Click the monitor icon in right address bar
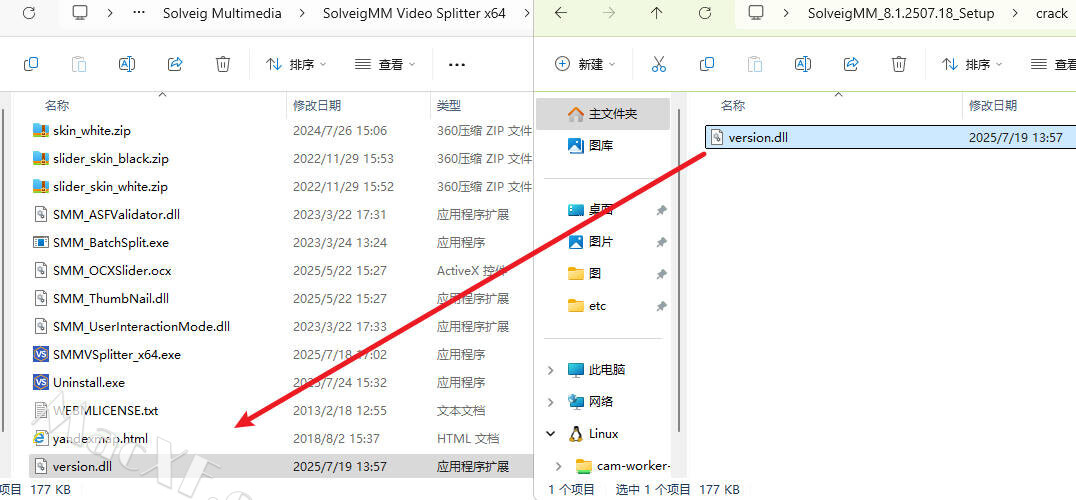 [x=756, y=13]
